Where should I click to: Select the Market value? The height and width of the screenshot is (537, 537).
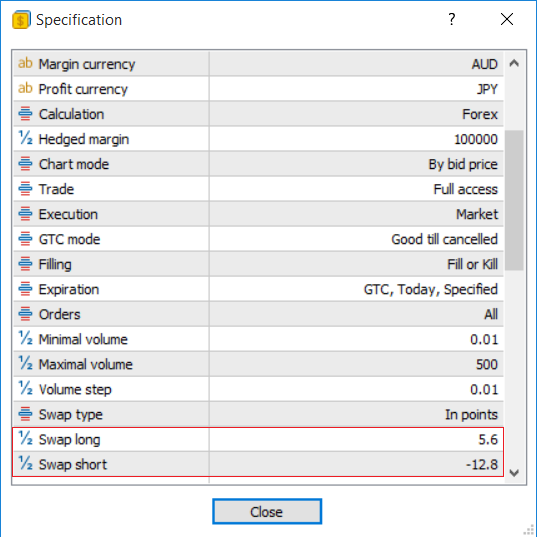point(477,214)
